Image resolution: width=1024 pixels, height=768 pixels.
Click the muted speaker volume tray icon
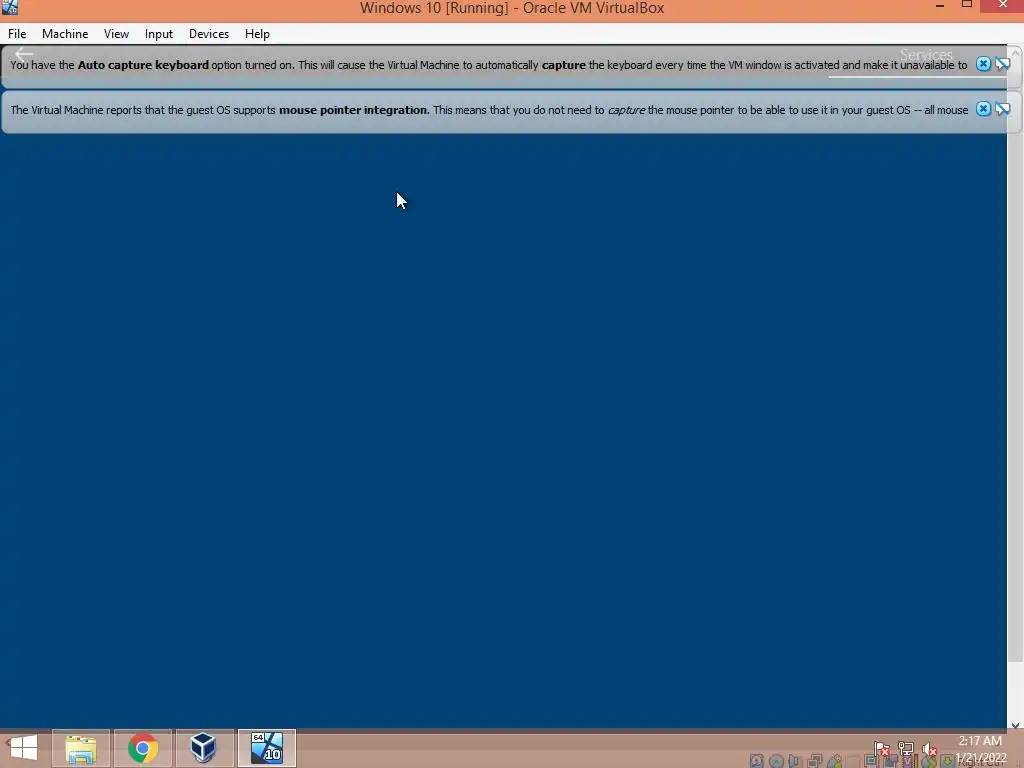click(930, 748)
